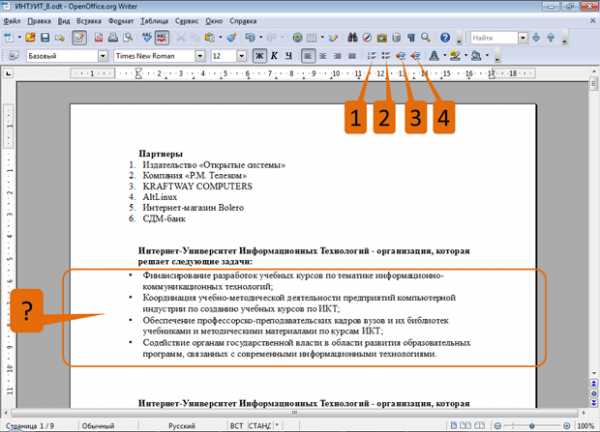The width and height of the screenshot is (600, 432).
Task: Open the Формат menu
Action: click(x=121, y=21)
